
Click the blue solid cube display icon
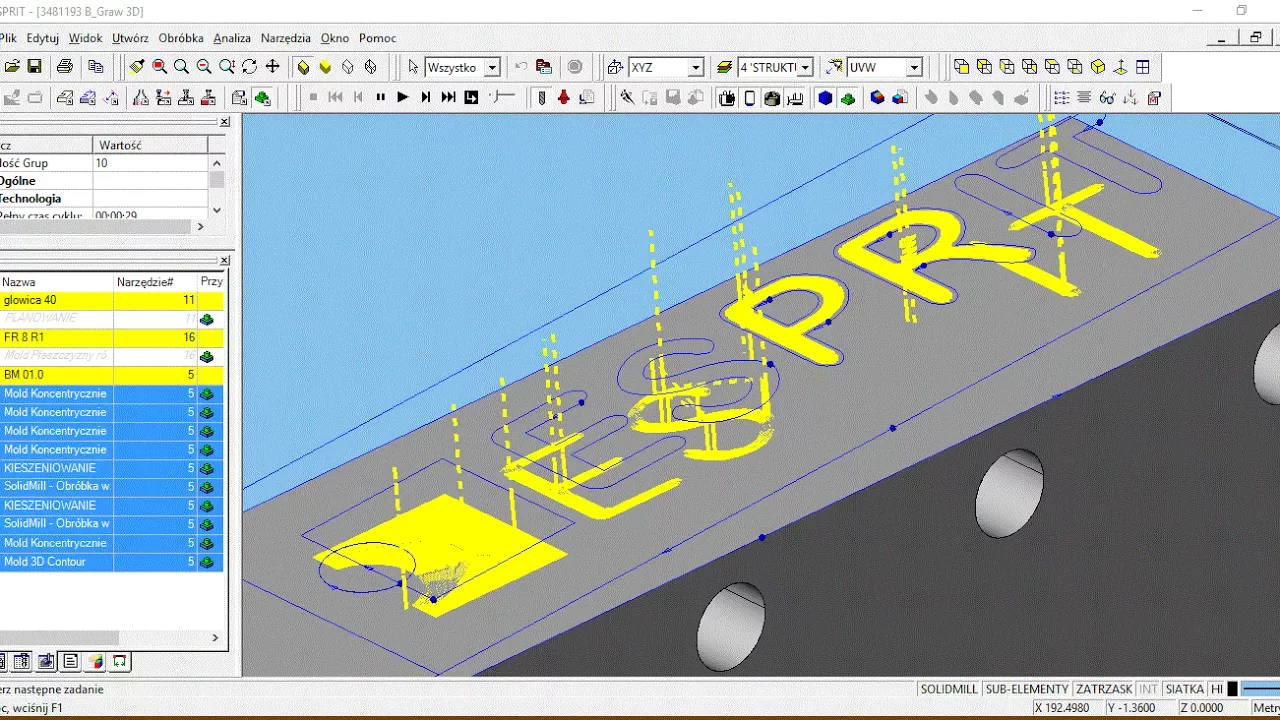tap(825, 97)
